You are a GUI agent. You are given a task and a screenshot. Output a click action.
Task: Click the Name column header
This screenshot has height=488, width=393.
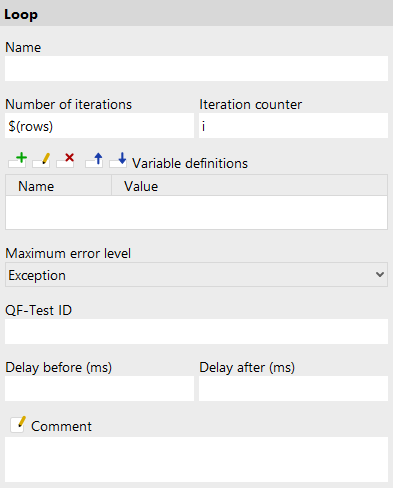coord(58,186)
